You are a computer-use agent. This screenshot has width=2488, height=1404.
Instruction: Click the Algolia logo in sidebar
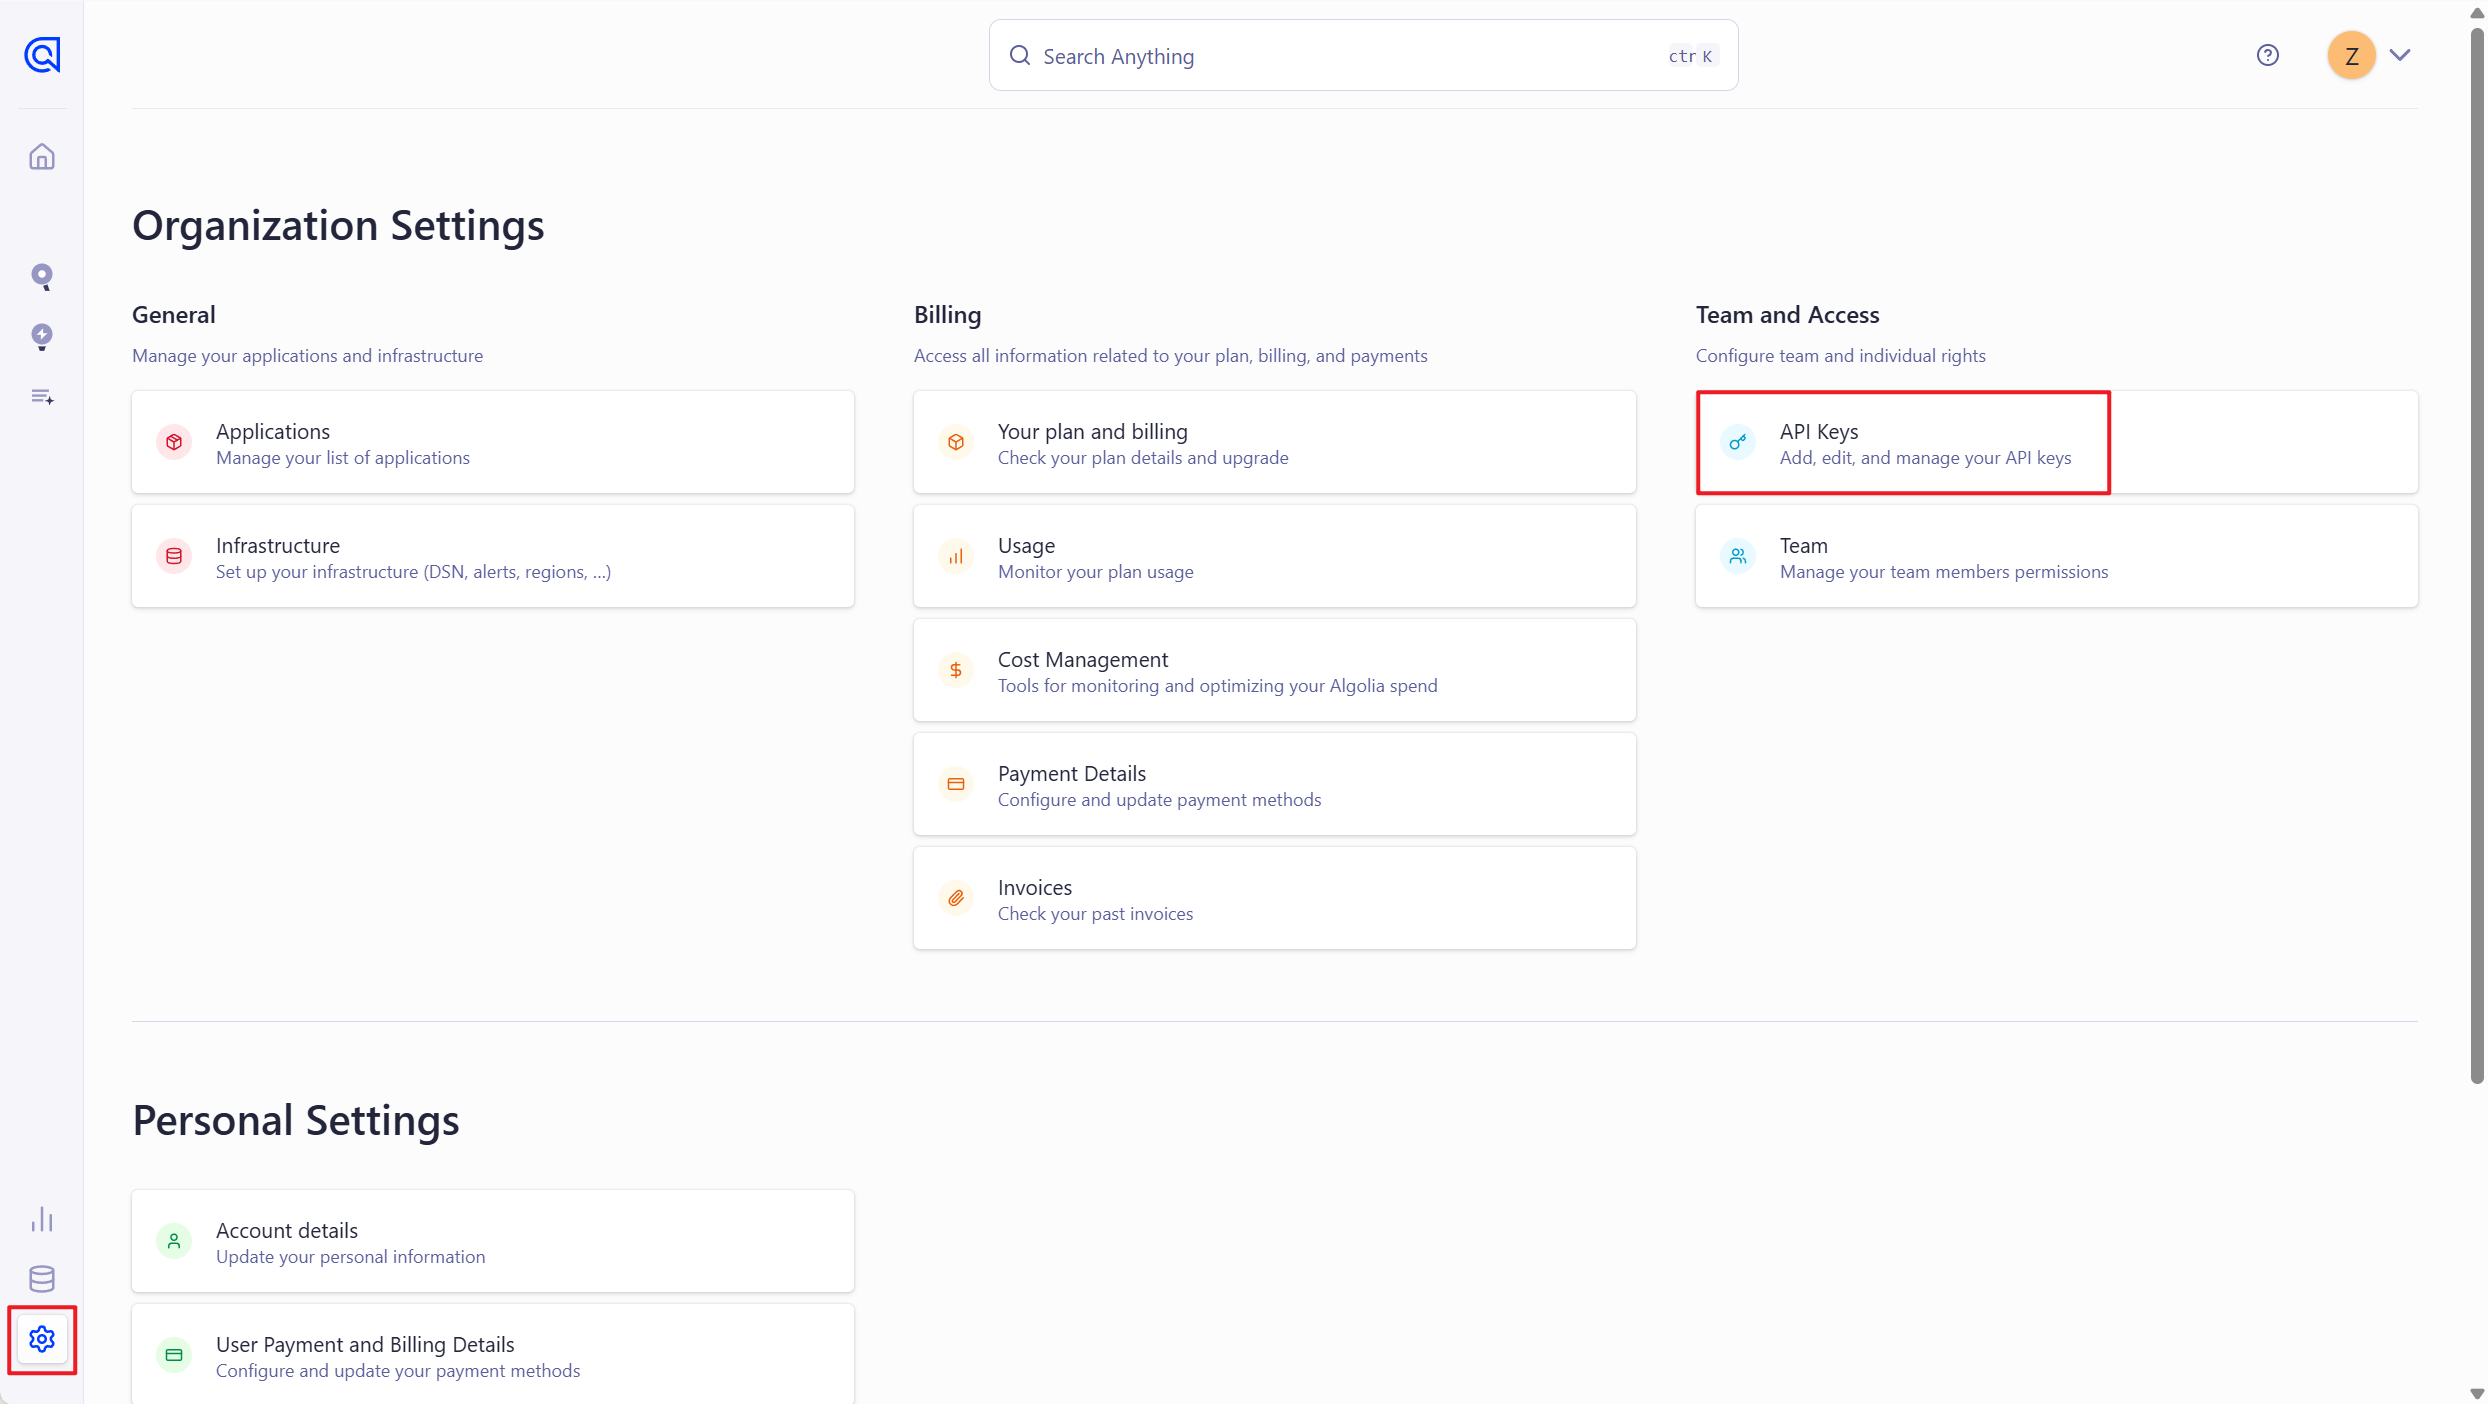(x=42, y=55)
